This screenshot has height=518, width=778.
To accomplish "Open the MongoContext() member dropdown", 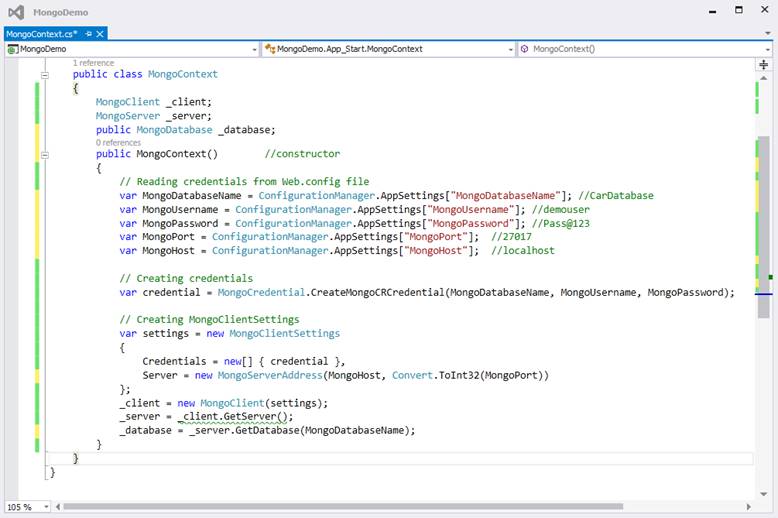I will [x=766, y=49].
